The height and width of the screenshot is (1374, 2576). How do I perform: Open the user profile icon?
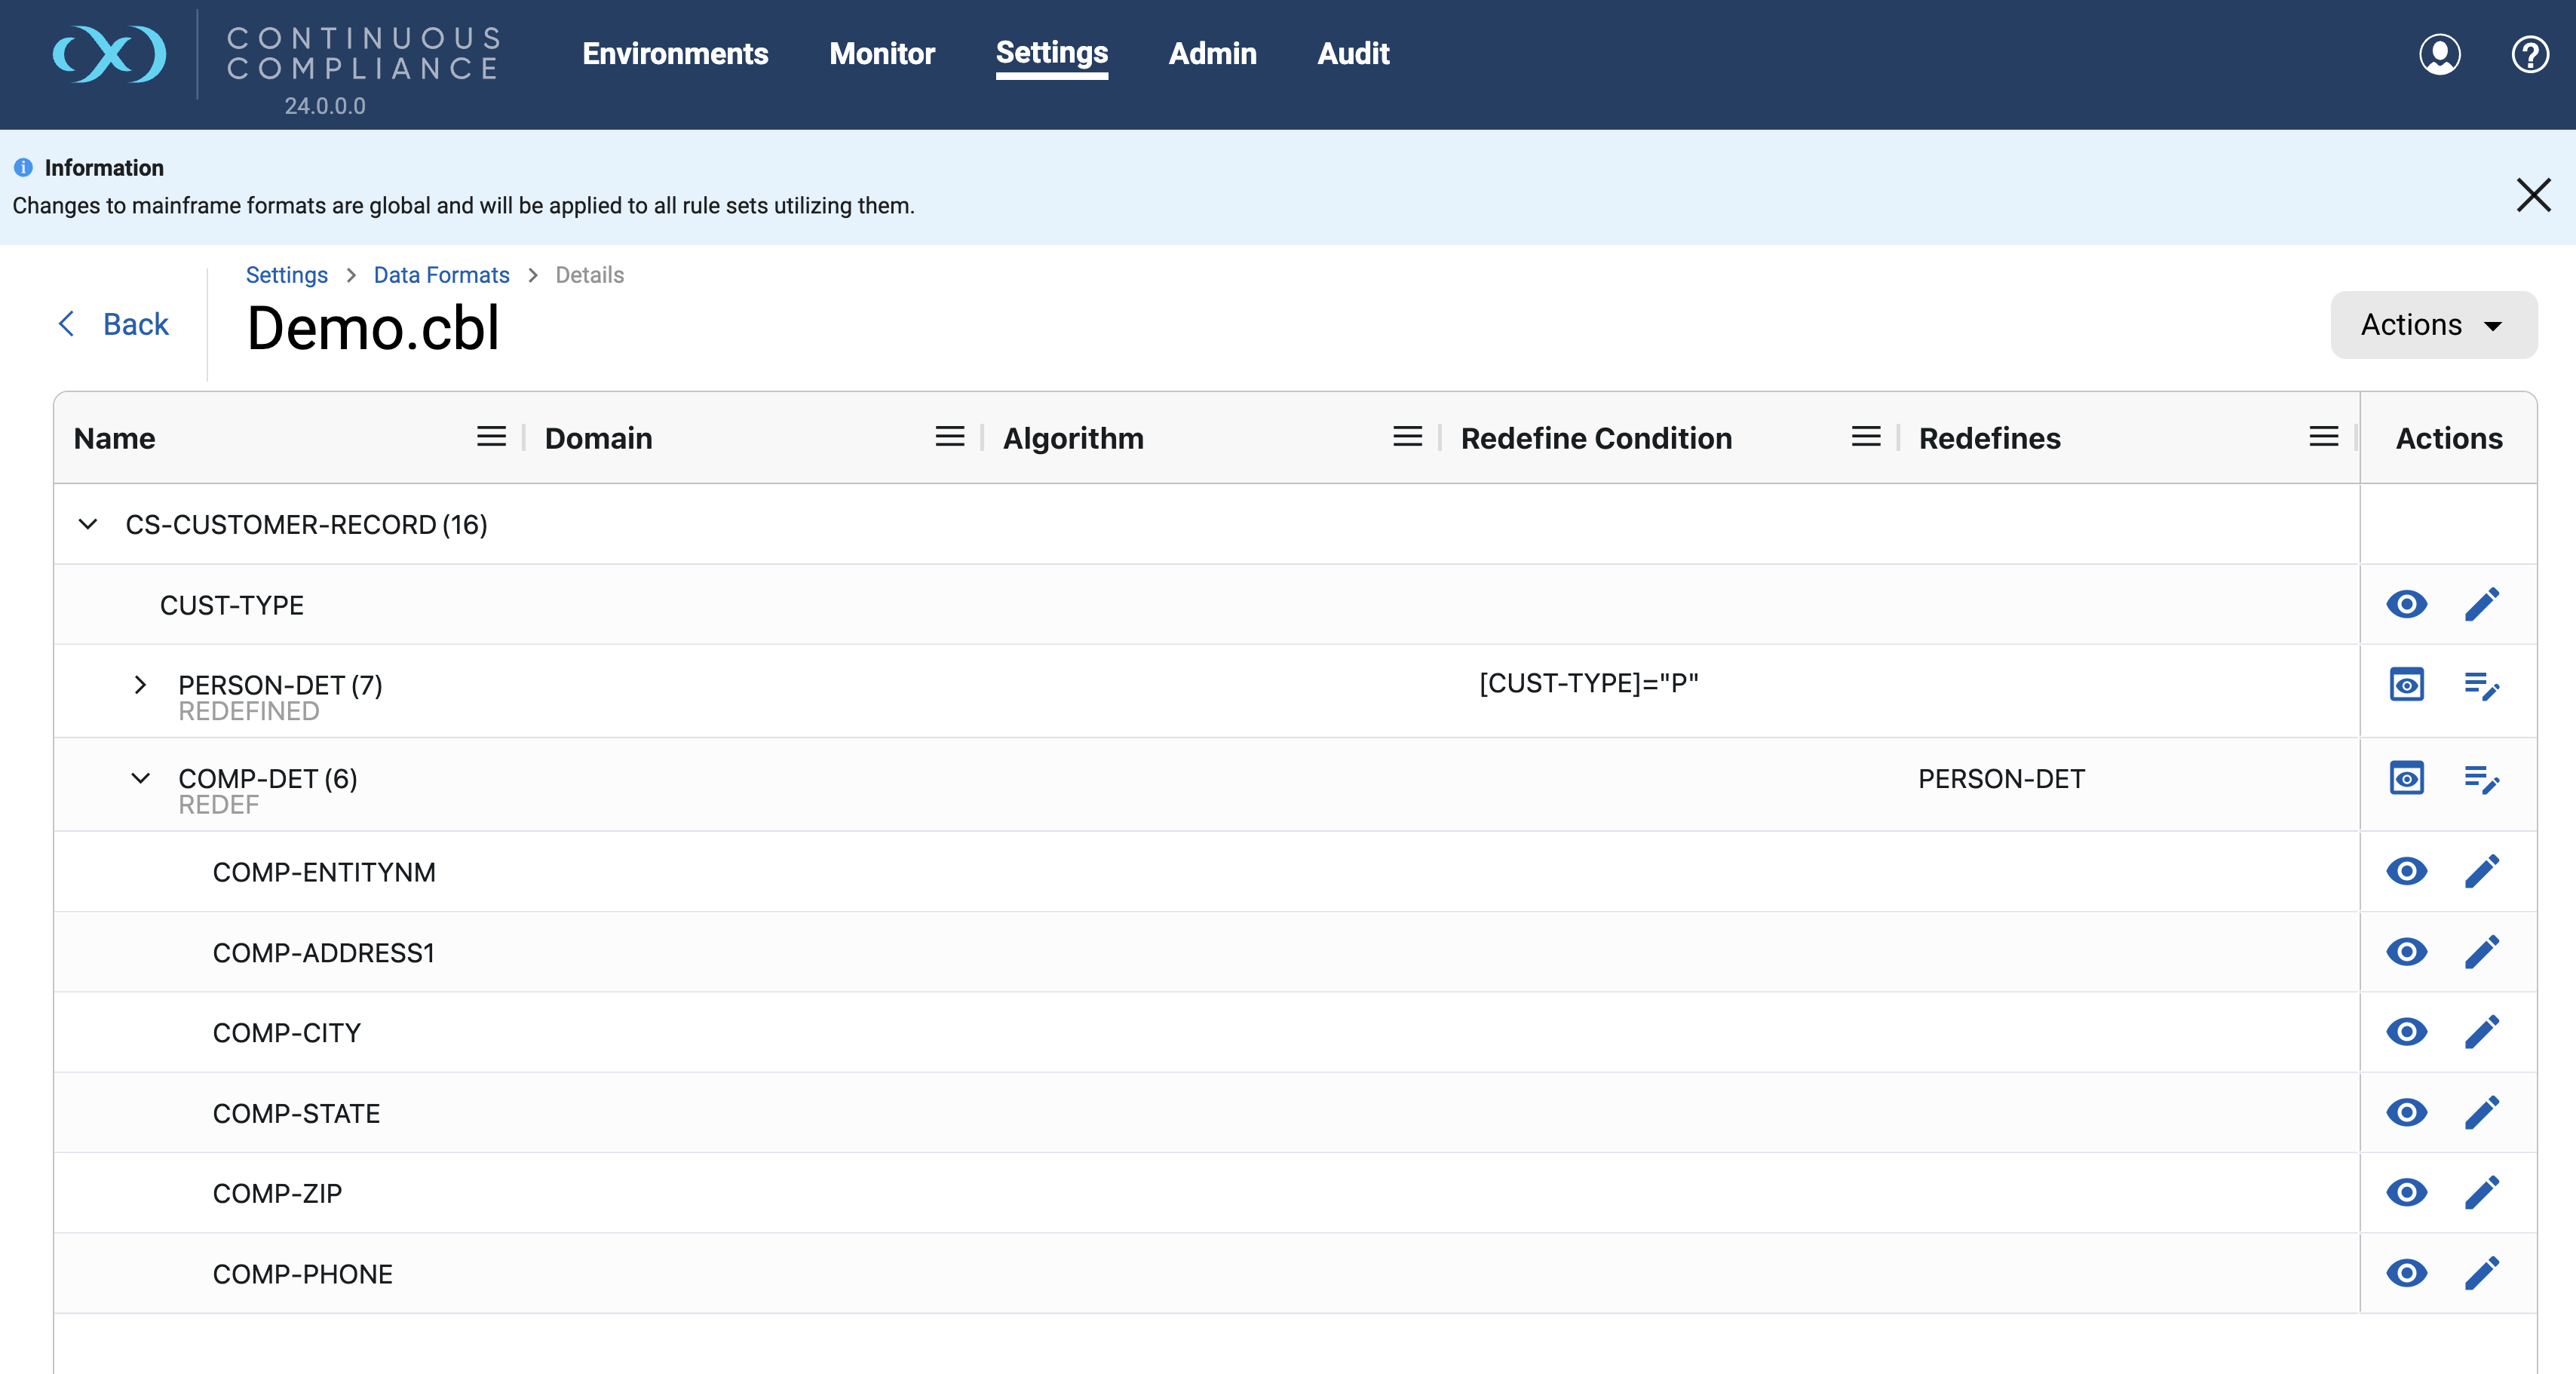(2439, 54)
